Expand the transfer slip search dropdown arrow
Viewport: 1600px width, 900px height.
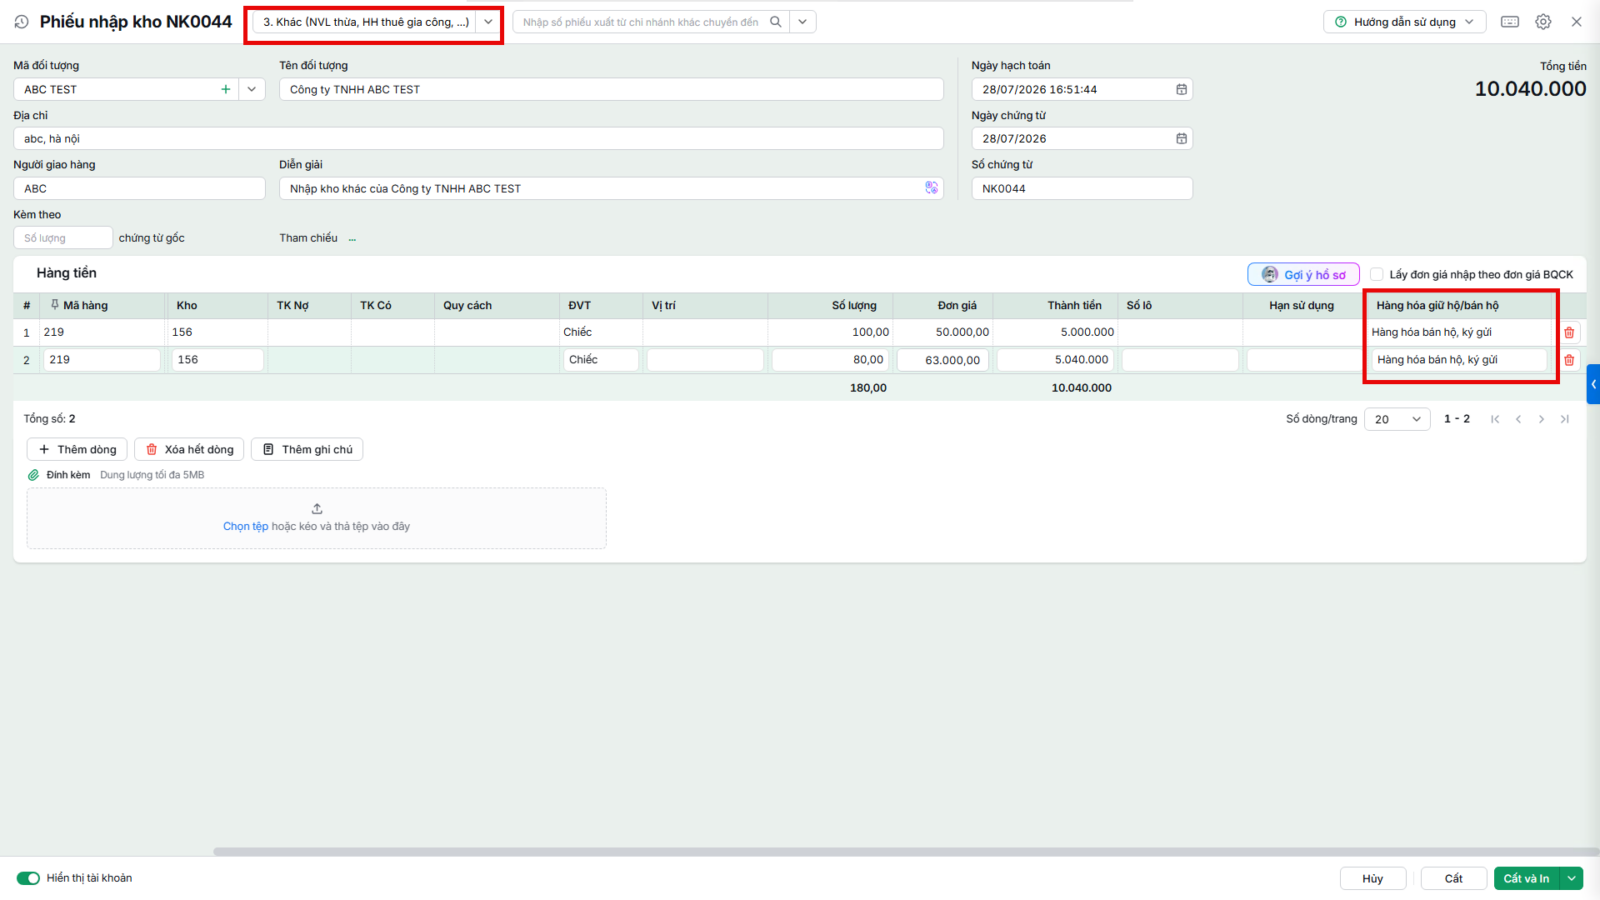click(803, 22)
